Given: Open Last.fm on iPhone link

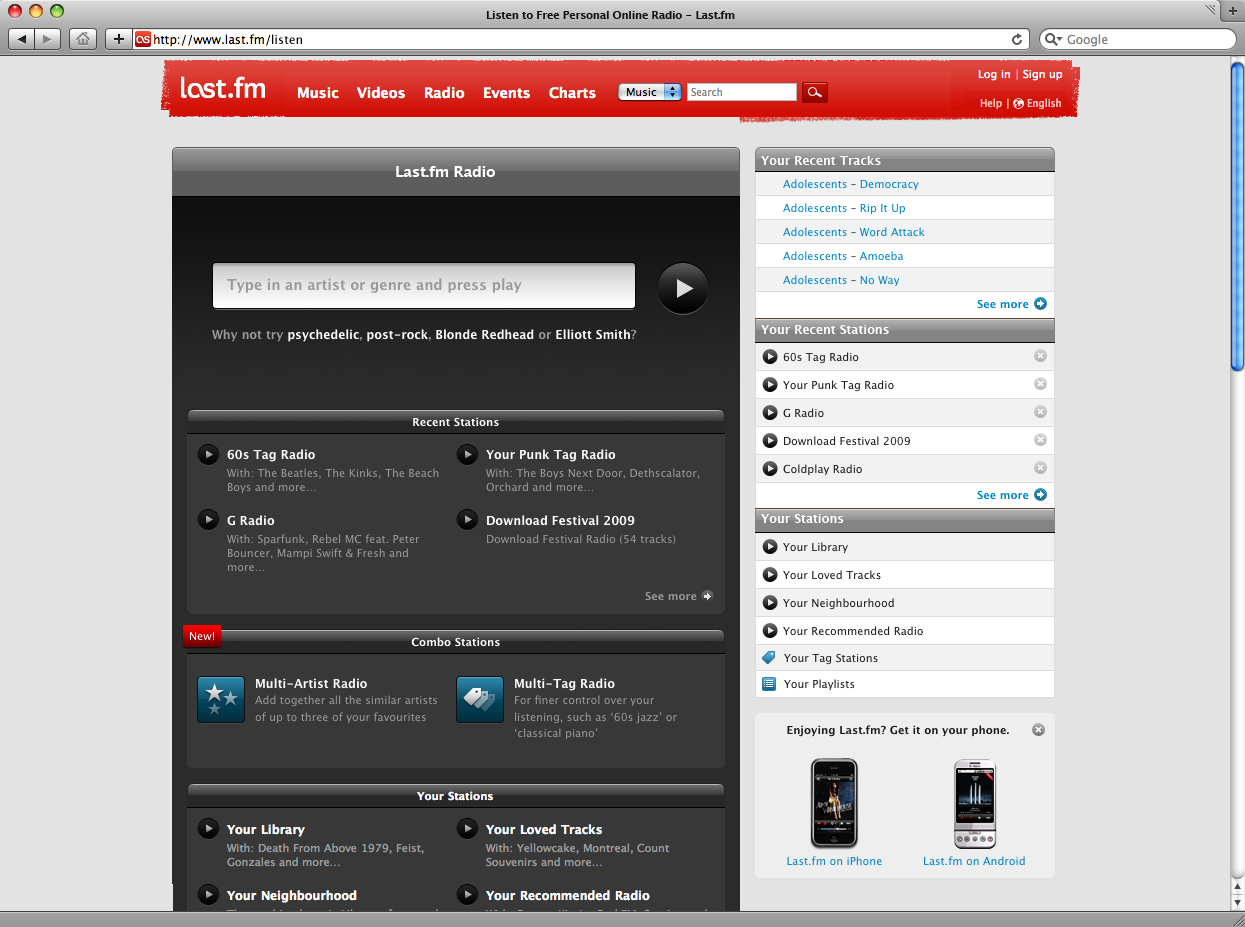Looking at the screenshot, I should tap(834, 861).
